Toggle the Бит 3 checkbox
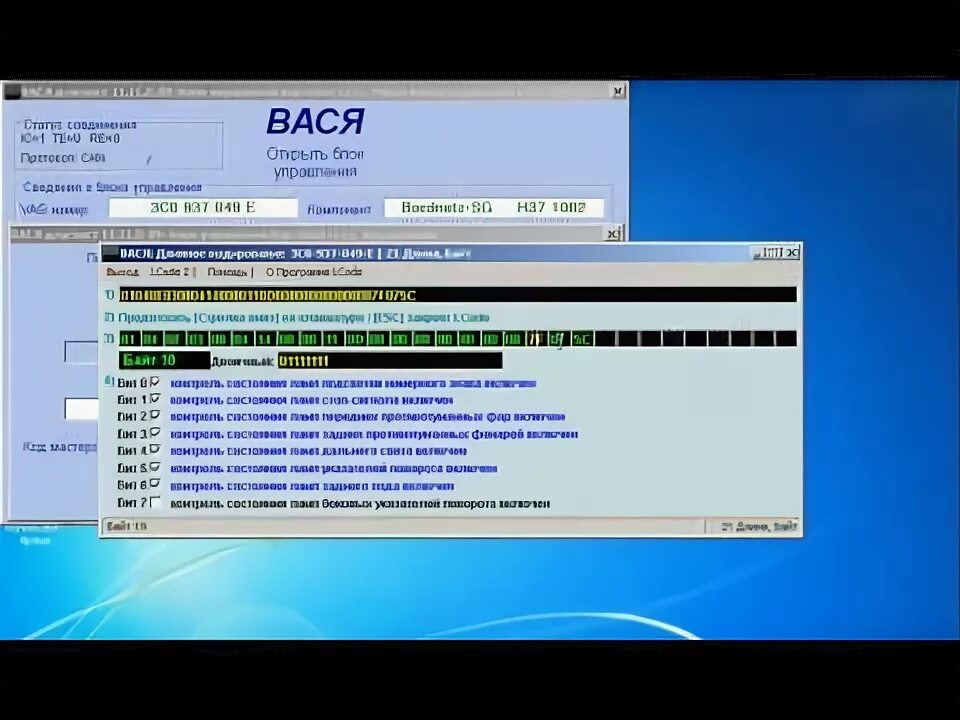 click(155, 432)
